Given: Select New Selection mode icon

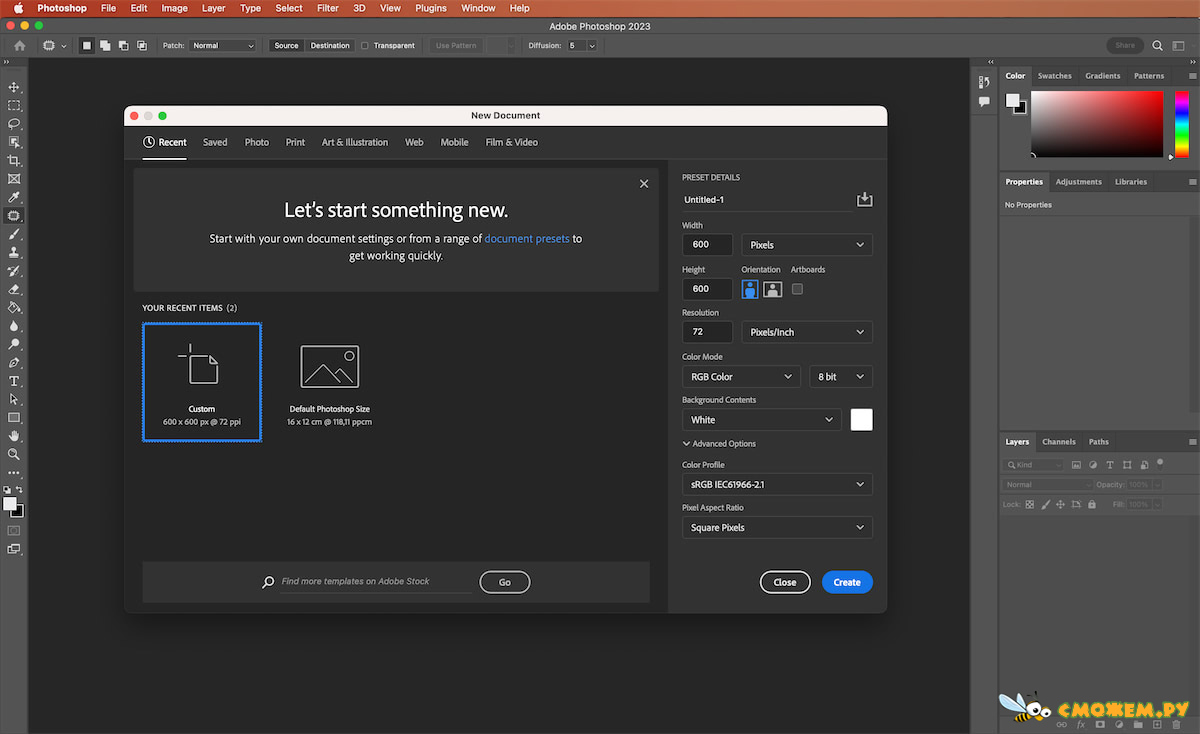Looking at the screenshot, I should click(x=86, y=45).
